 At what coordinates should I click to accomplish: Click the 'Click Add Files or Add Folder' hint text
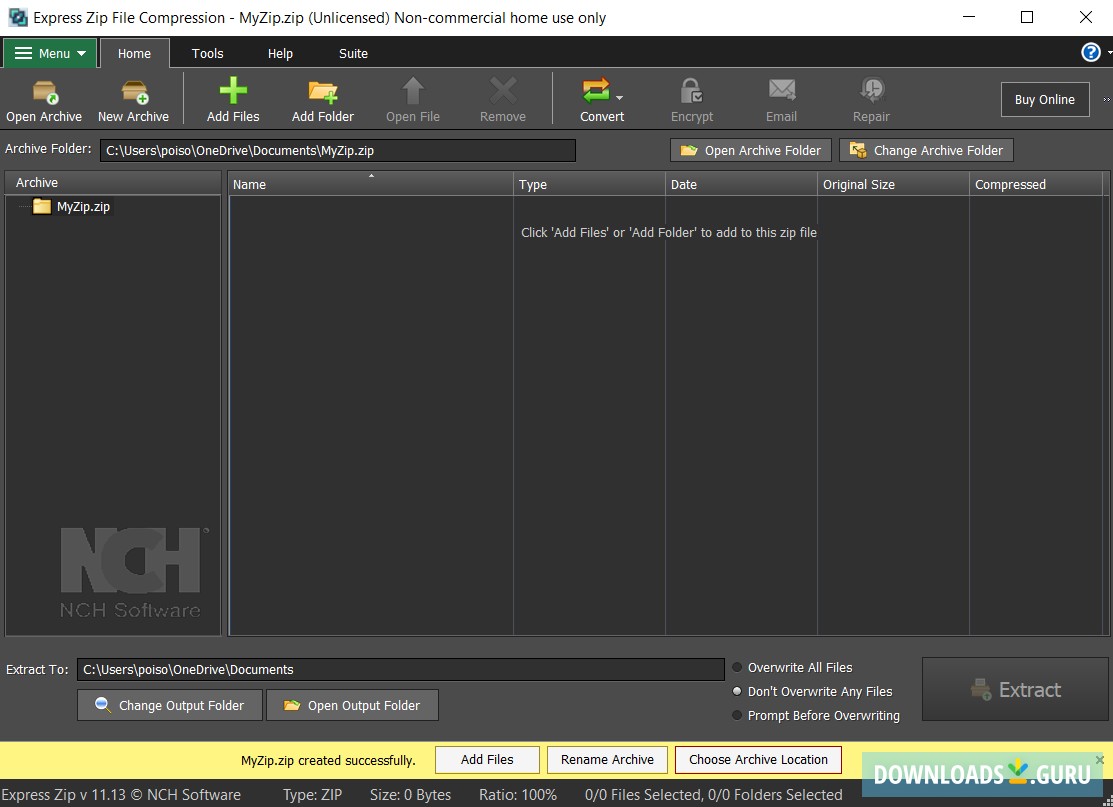point(669,232)
